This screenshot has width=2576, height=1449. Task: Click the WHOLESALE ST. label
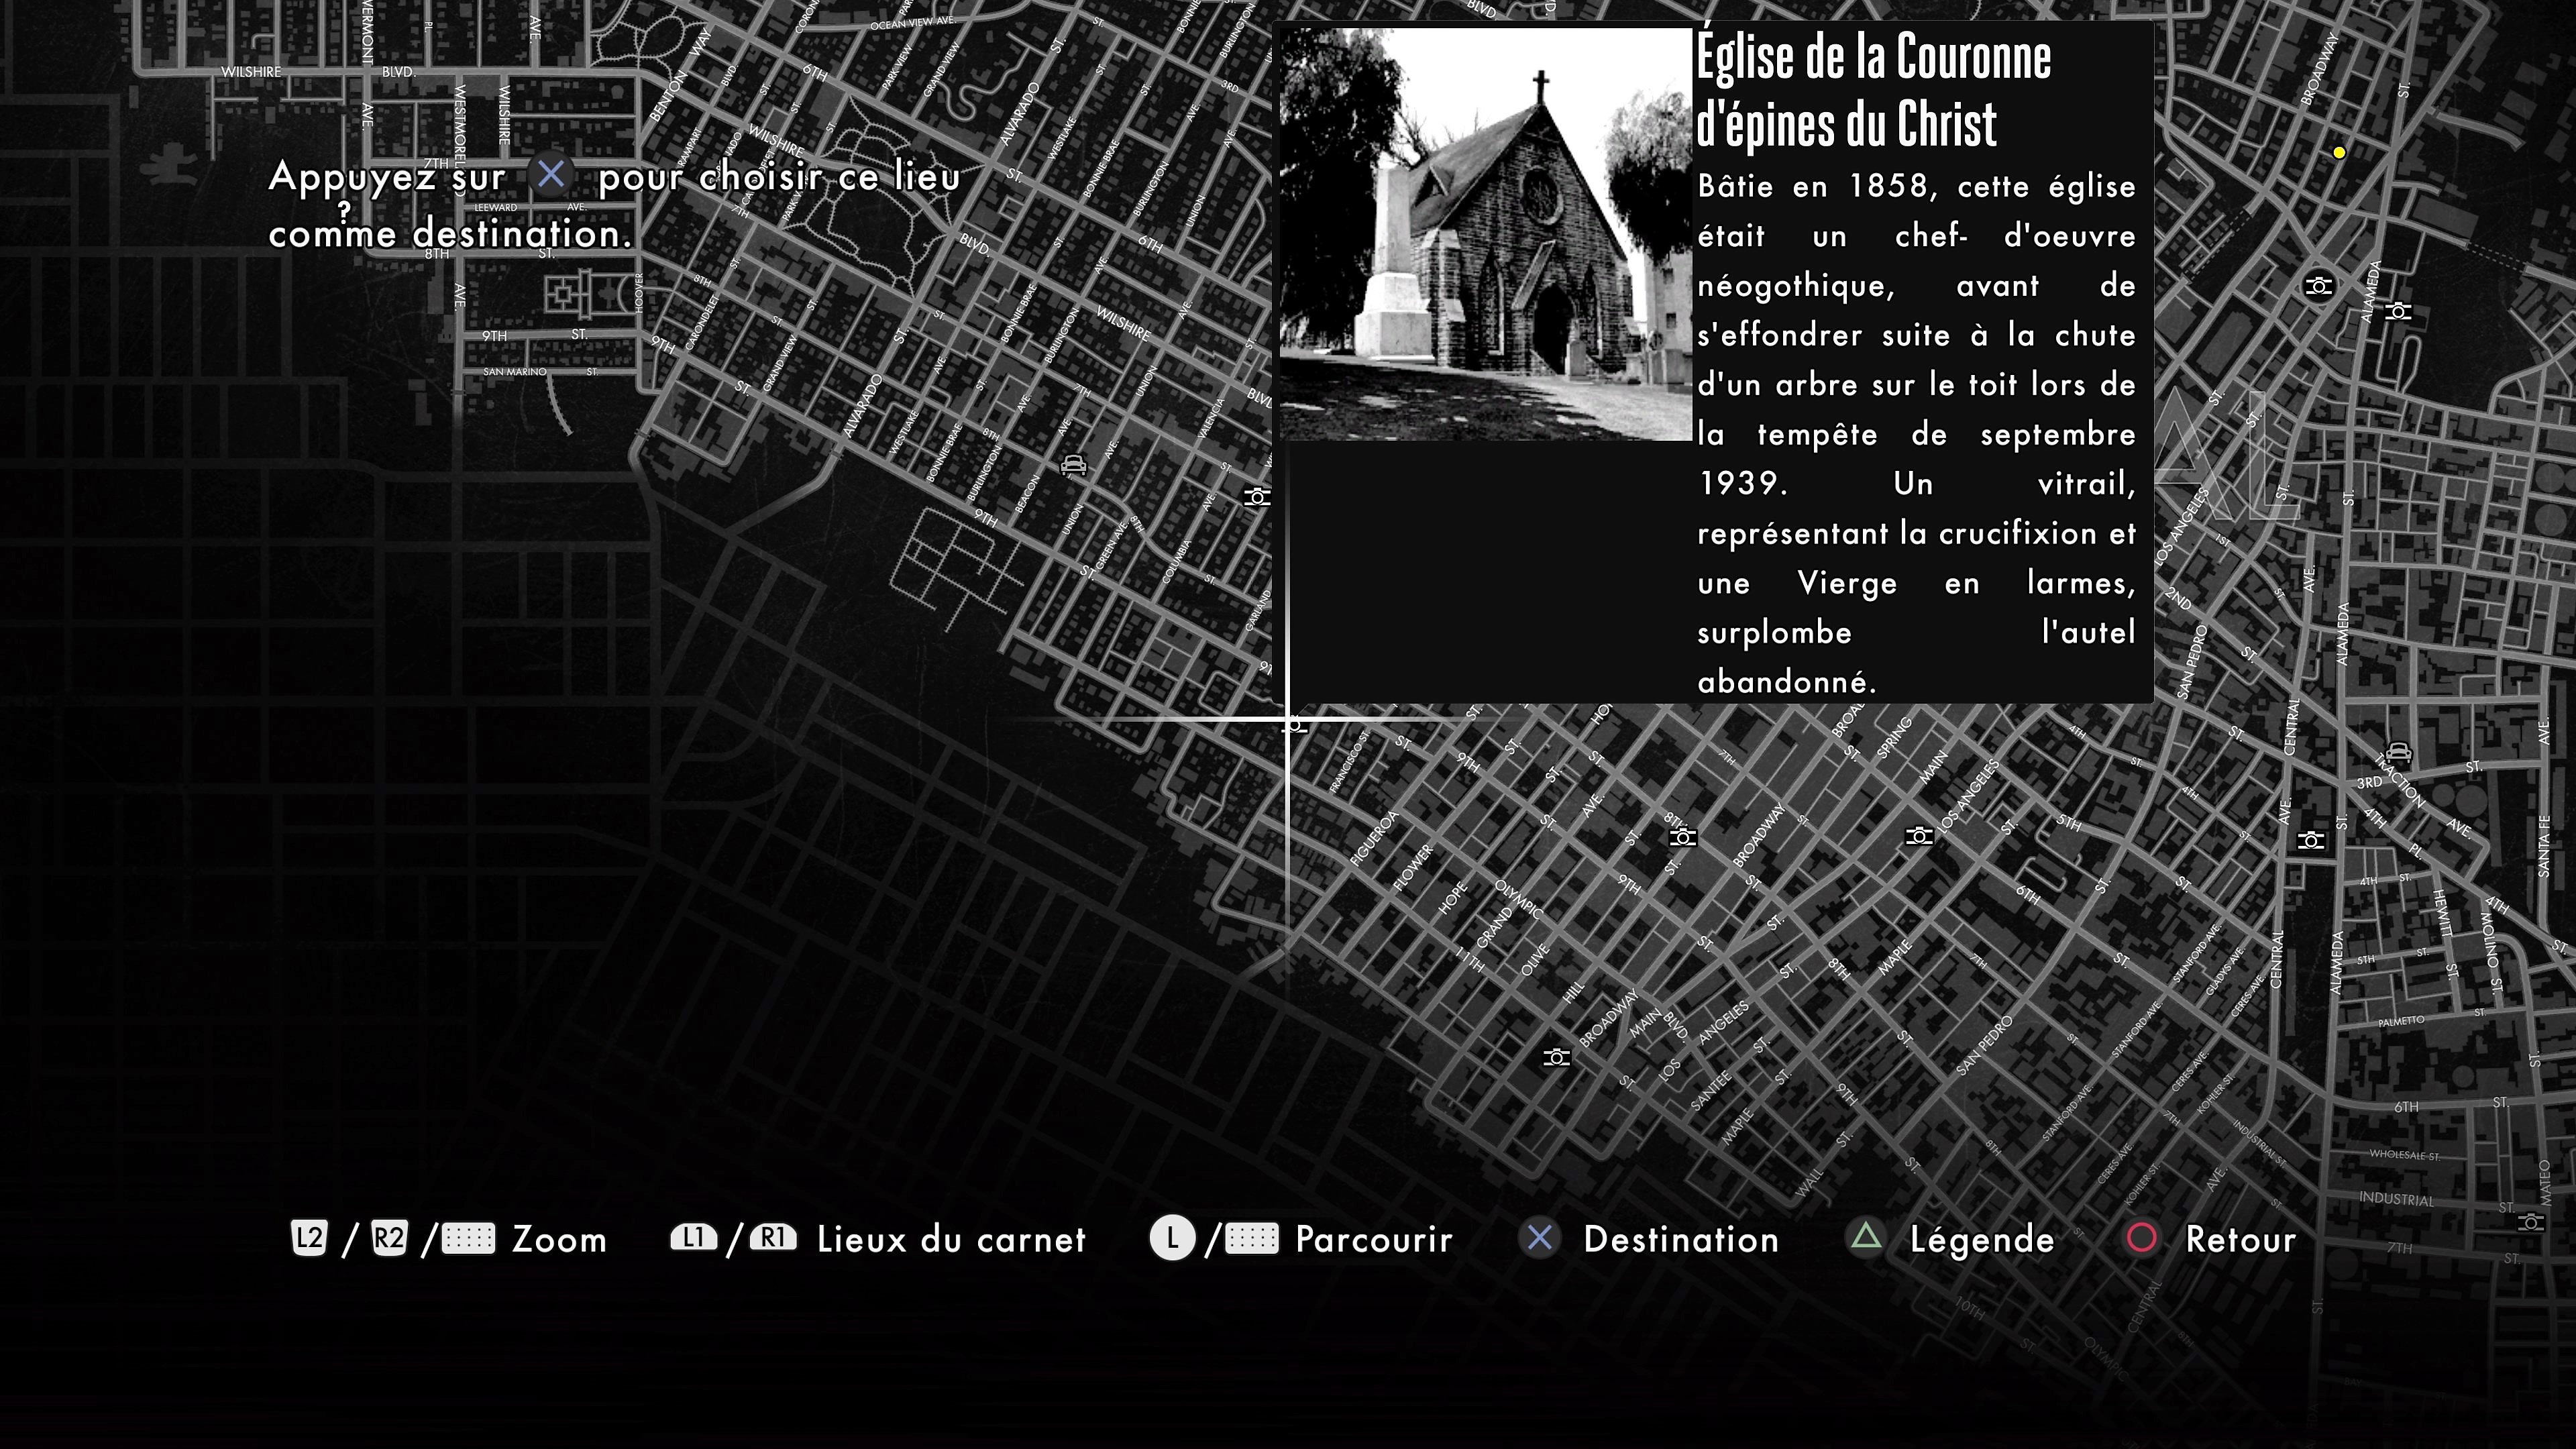point(2404,1155)
